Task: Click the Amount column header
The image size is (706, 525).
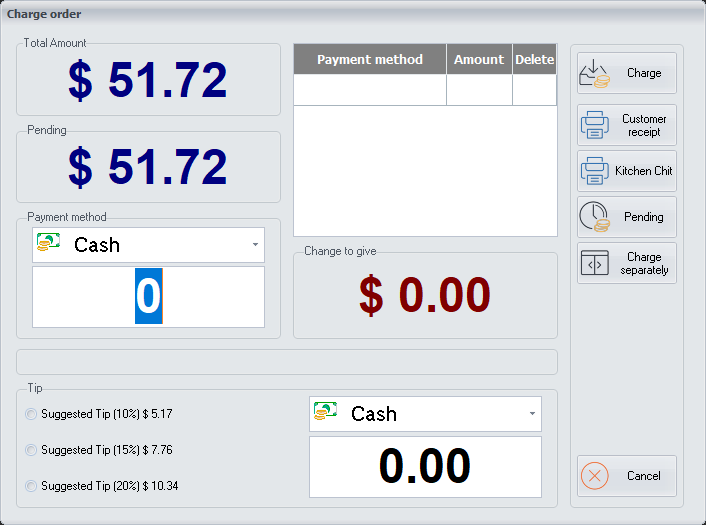Action: point(479,60)
